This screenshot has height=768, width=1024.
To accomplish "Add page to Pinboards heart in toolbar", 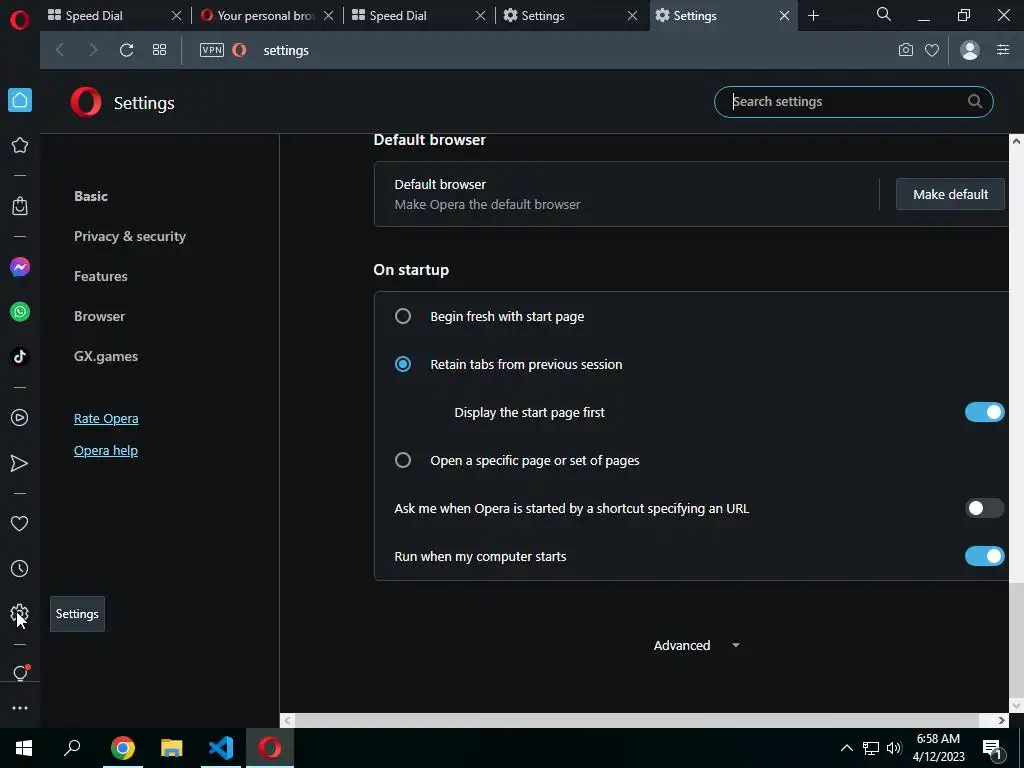I will [932, 50].
